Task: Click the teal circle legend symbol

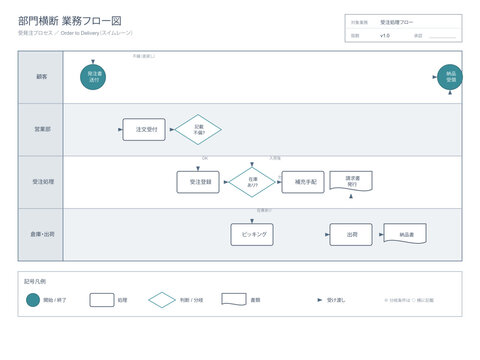Action: click(33, 300)
